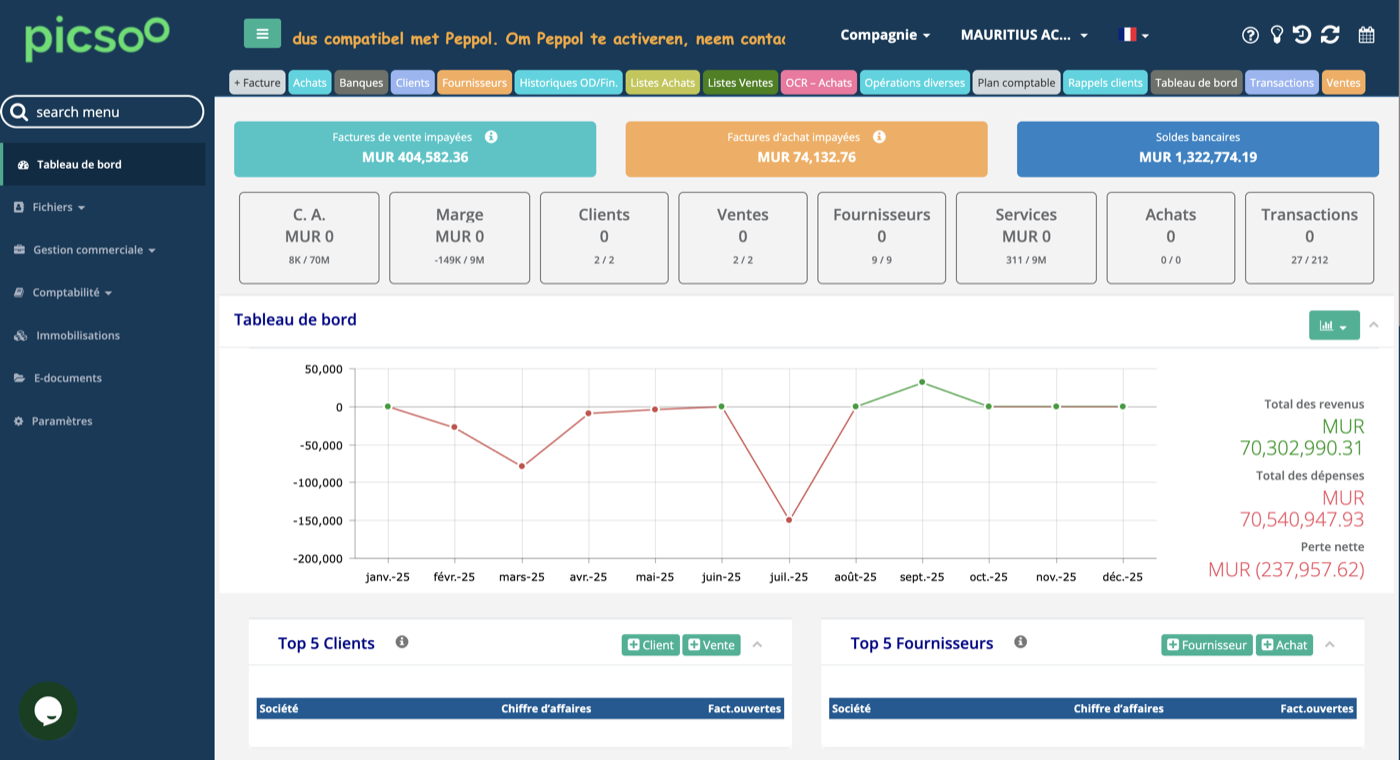This screenshot has width=1400, height=760.
Task: Focus the search menu field
Action: point(102,112)
